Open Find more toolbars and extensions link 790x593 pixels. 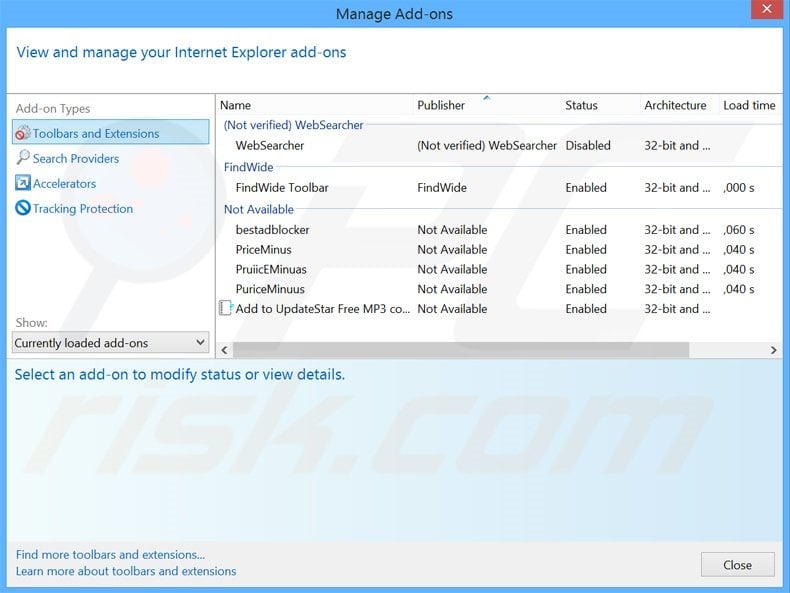110,554
